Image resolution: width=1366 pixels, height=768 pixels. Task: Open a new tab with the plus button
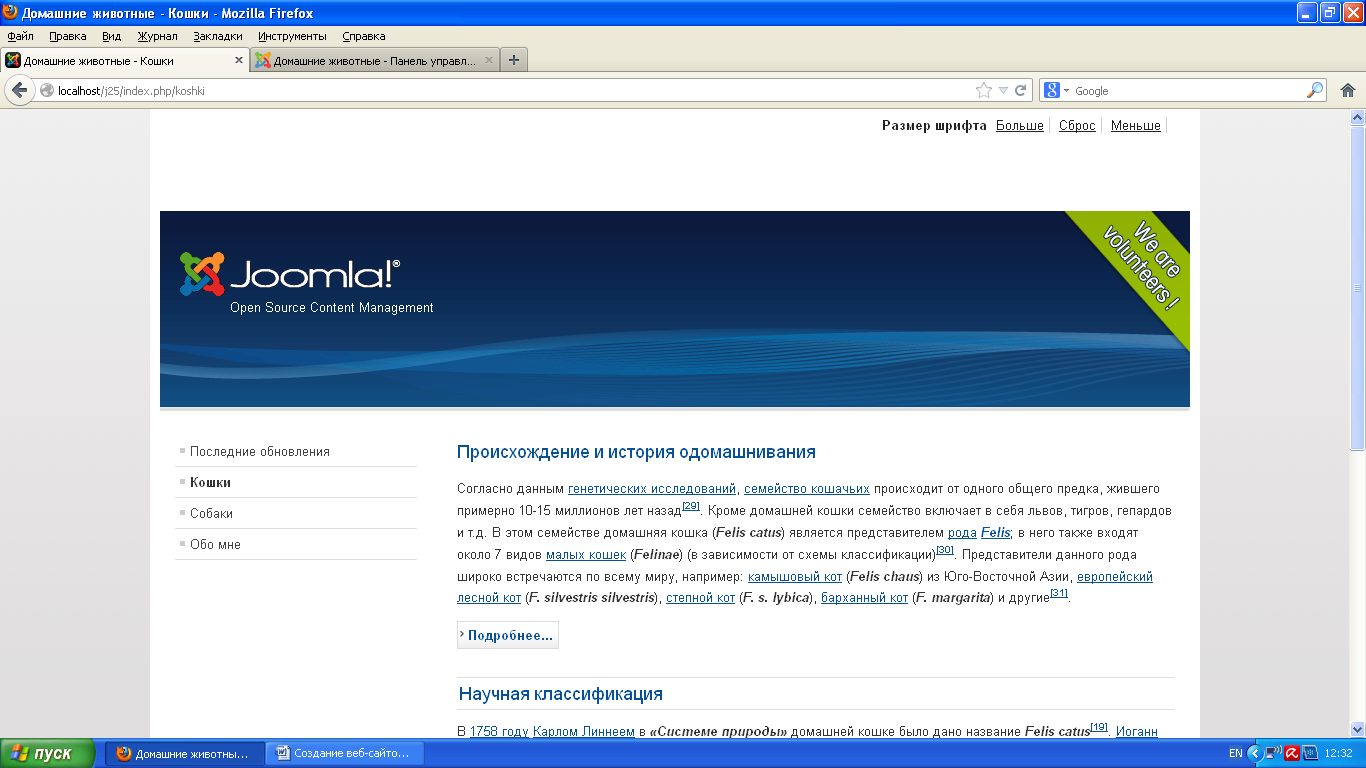pos(514,60)
